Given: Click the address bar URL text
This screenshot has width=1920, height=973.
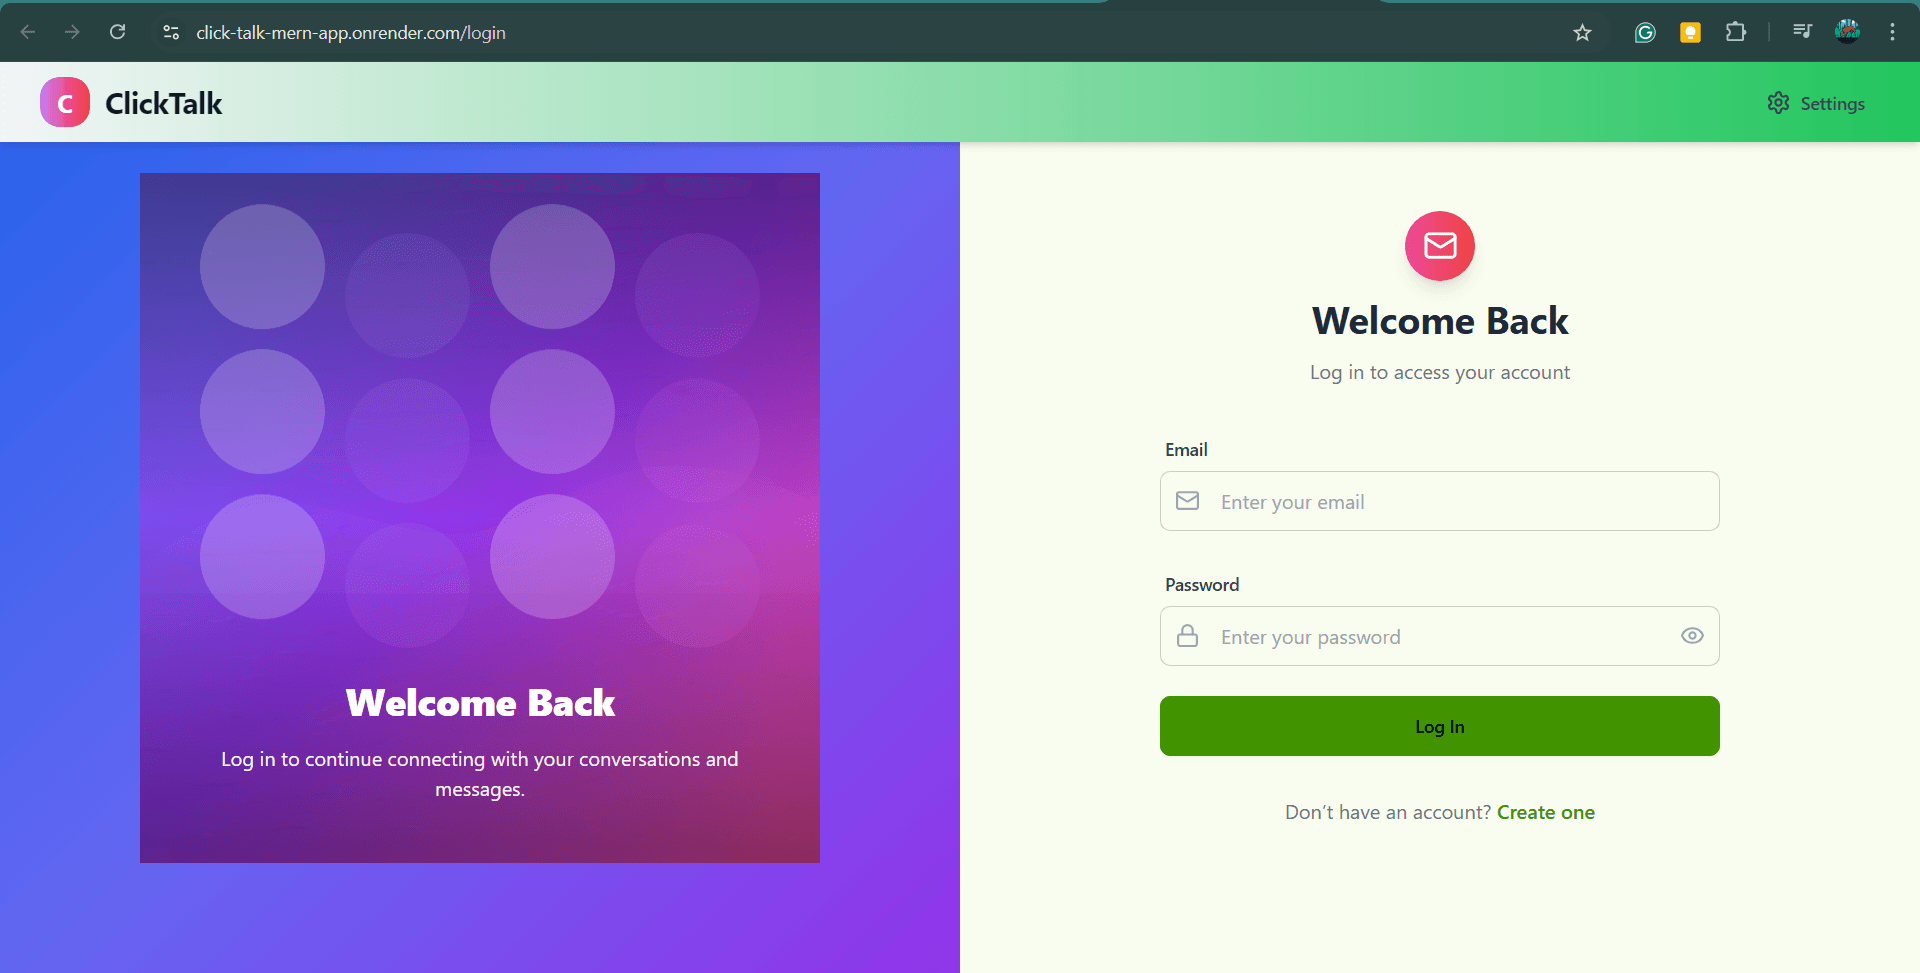Looking at the screenshot, I should pyautogui.click(x=351, y=33).
